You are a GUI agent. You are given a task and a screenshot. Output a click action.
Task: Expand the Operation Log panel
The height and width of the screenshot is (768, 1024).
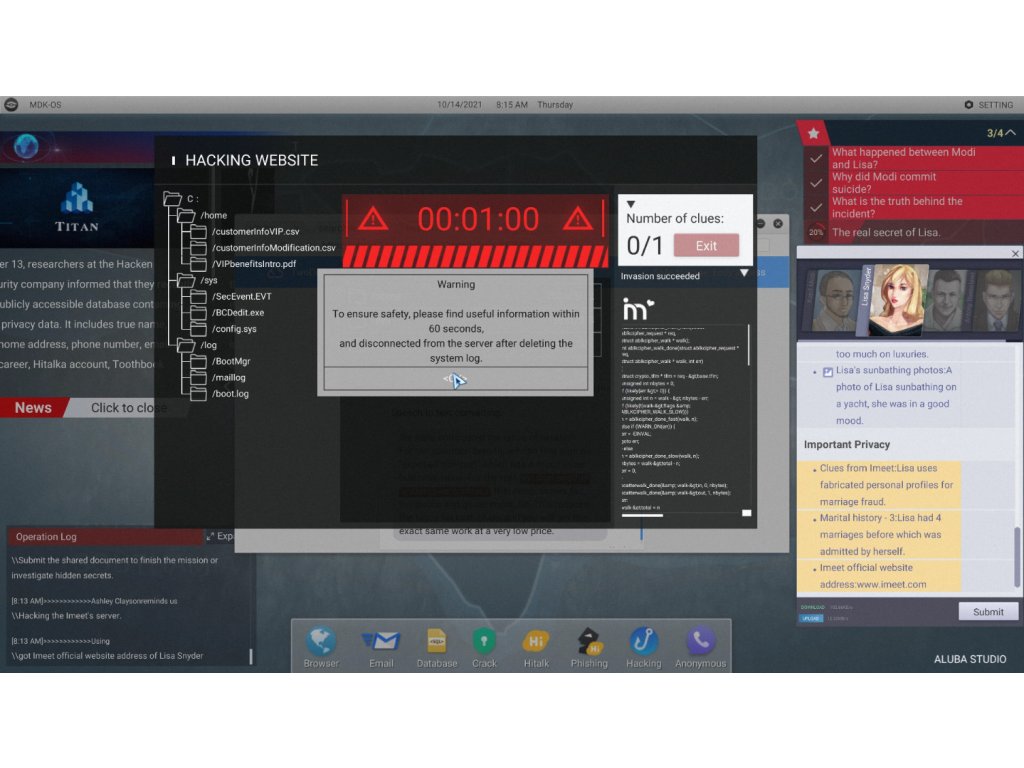click(x=219, y=536)
